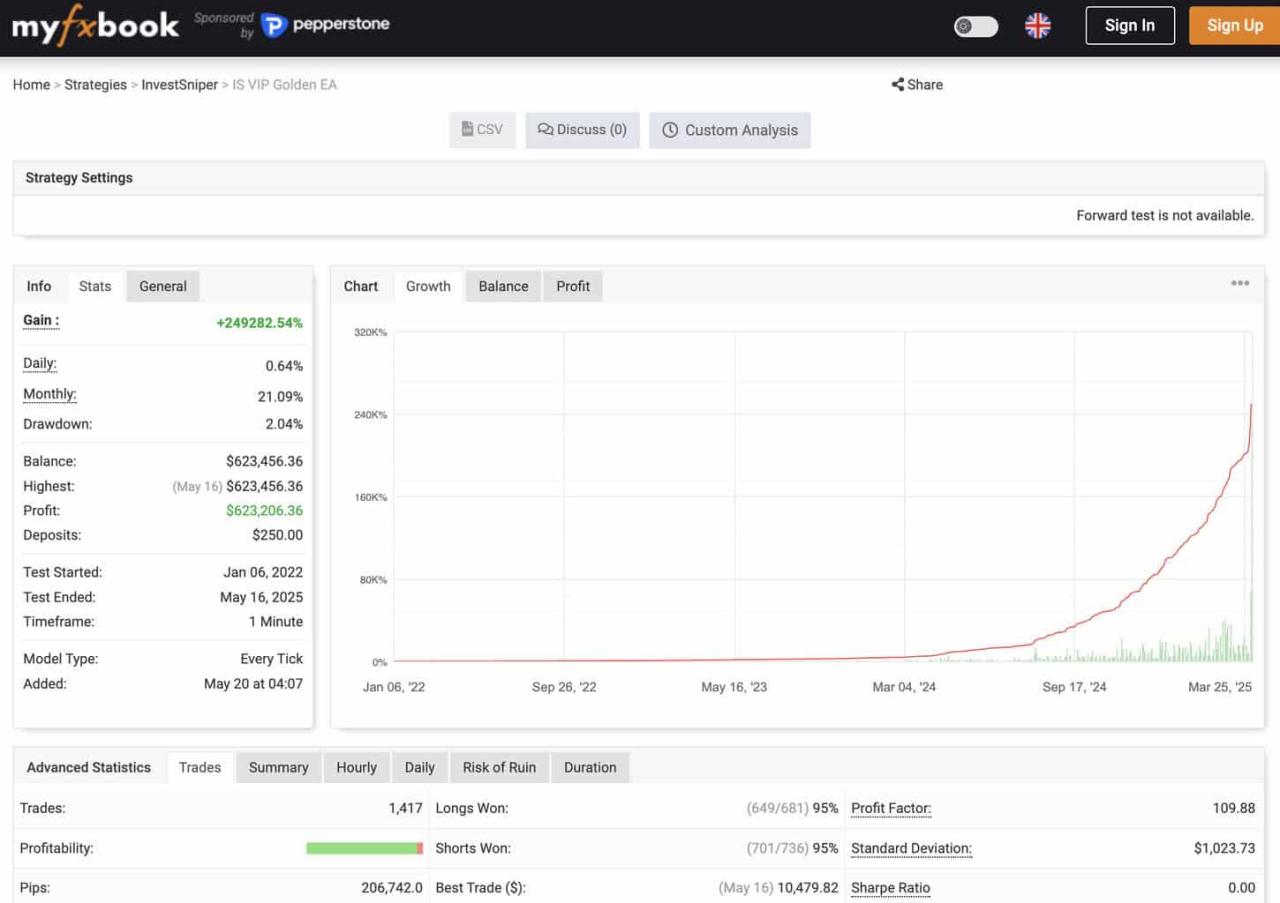Click the growth curve peak on chart
This screenshot has width=1280, height=903.
[x=1251, y=405]
